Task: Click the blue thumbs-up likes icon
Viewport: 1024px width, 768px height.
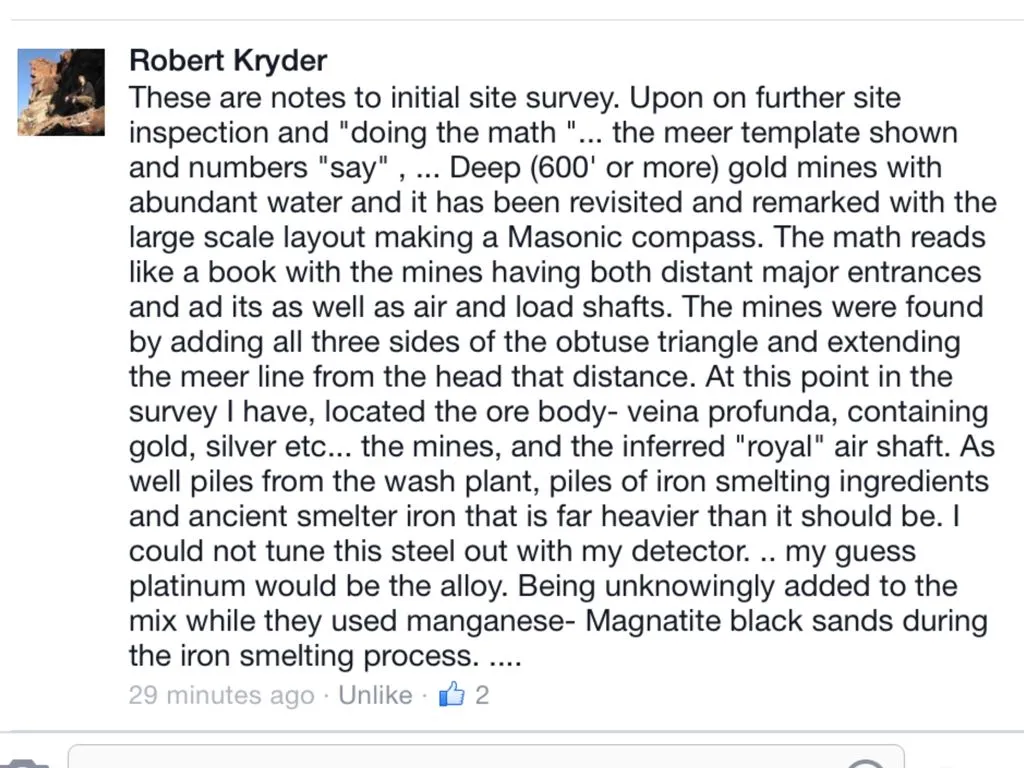Action: click(x=451, y=694)
